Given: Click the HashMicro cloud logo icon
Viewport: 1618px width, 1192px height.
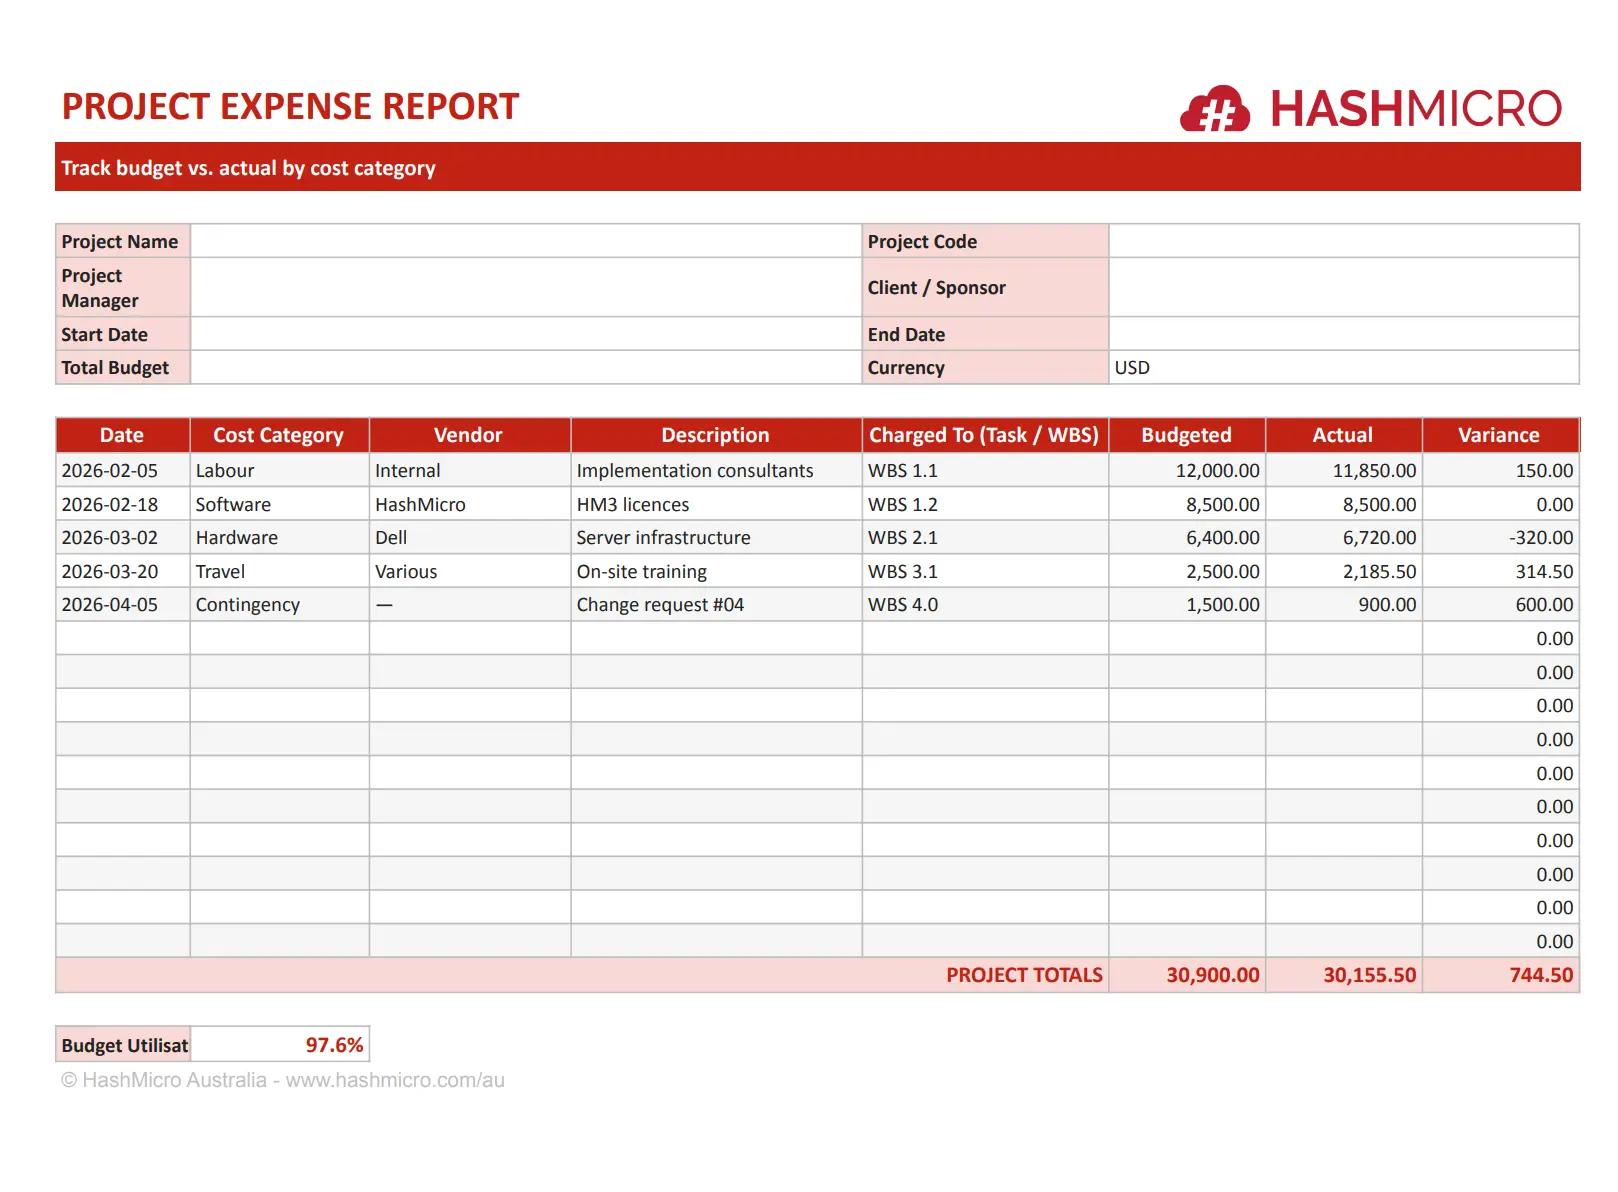Looking at the screenshot, I should 1215,109.
